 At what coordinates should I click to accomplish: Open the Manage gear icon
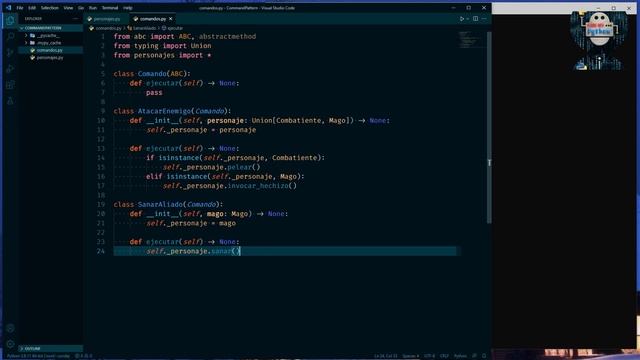(10, 344)
